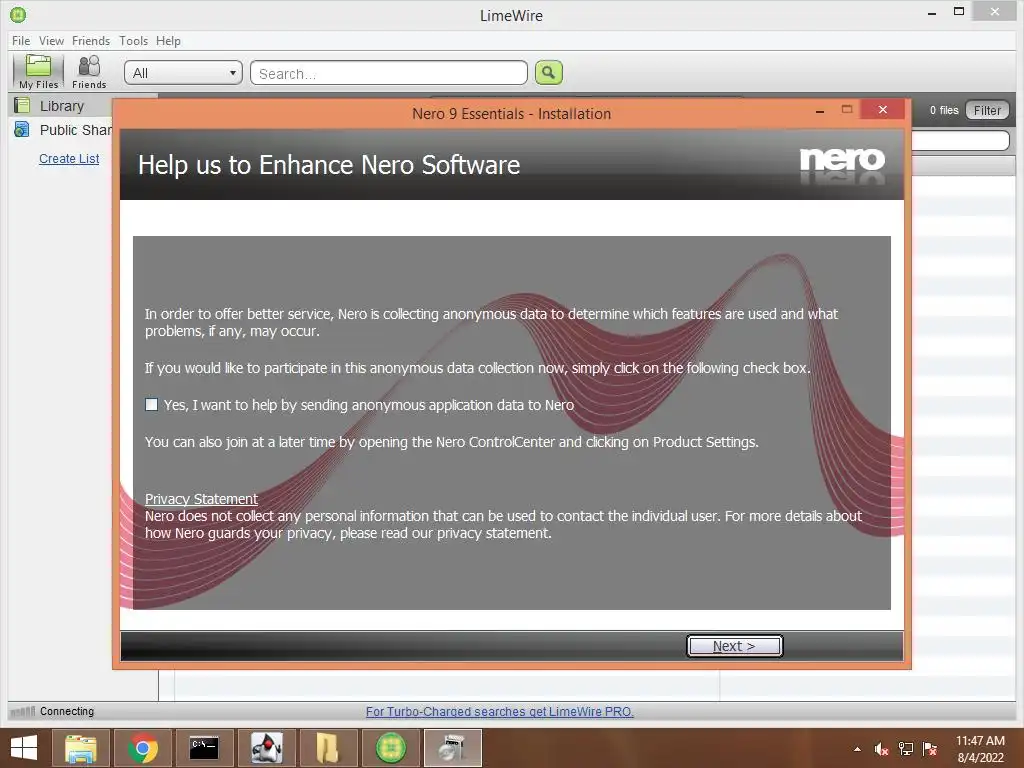1024x768 pixels.
Task: Open File Explorer from taskbar
Action: tap(80, 748)
